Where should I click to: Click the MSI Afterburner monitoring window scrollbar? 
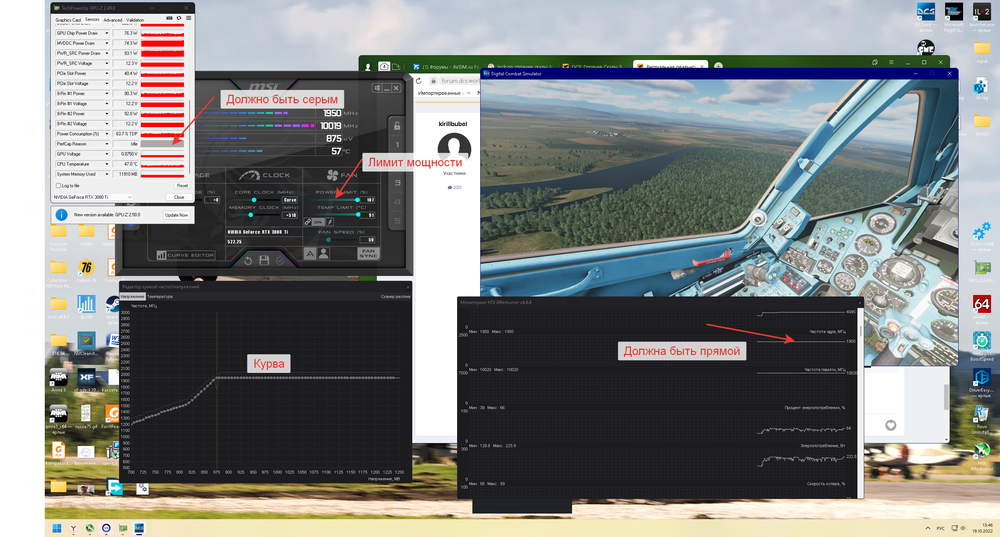(x=861, y=332)
